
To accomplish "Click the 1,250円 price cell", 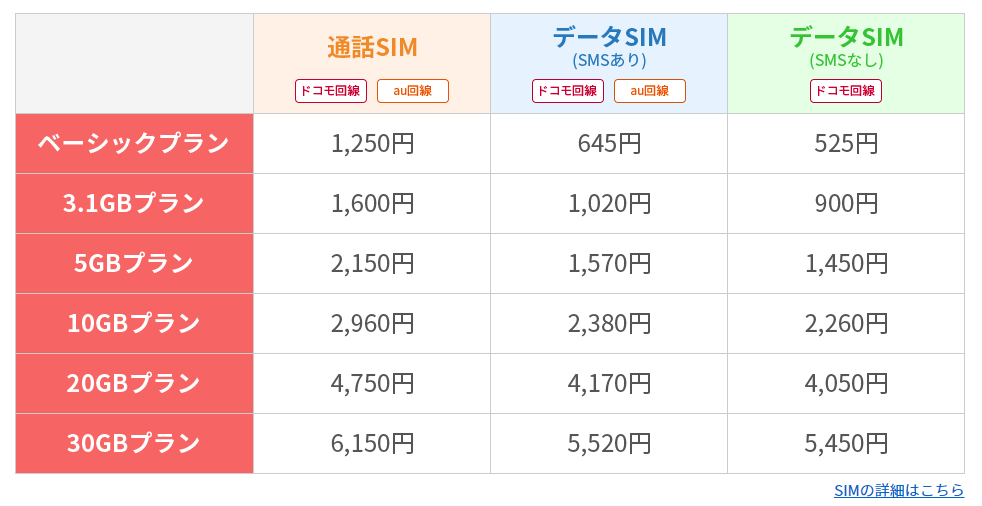I will click(372, 143).
